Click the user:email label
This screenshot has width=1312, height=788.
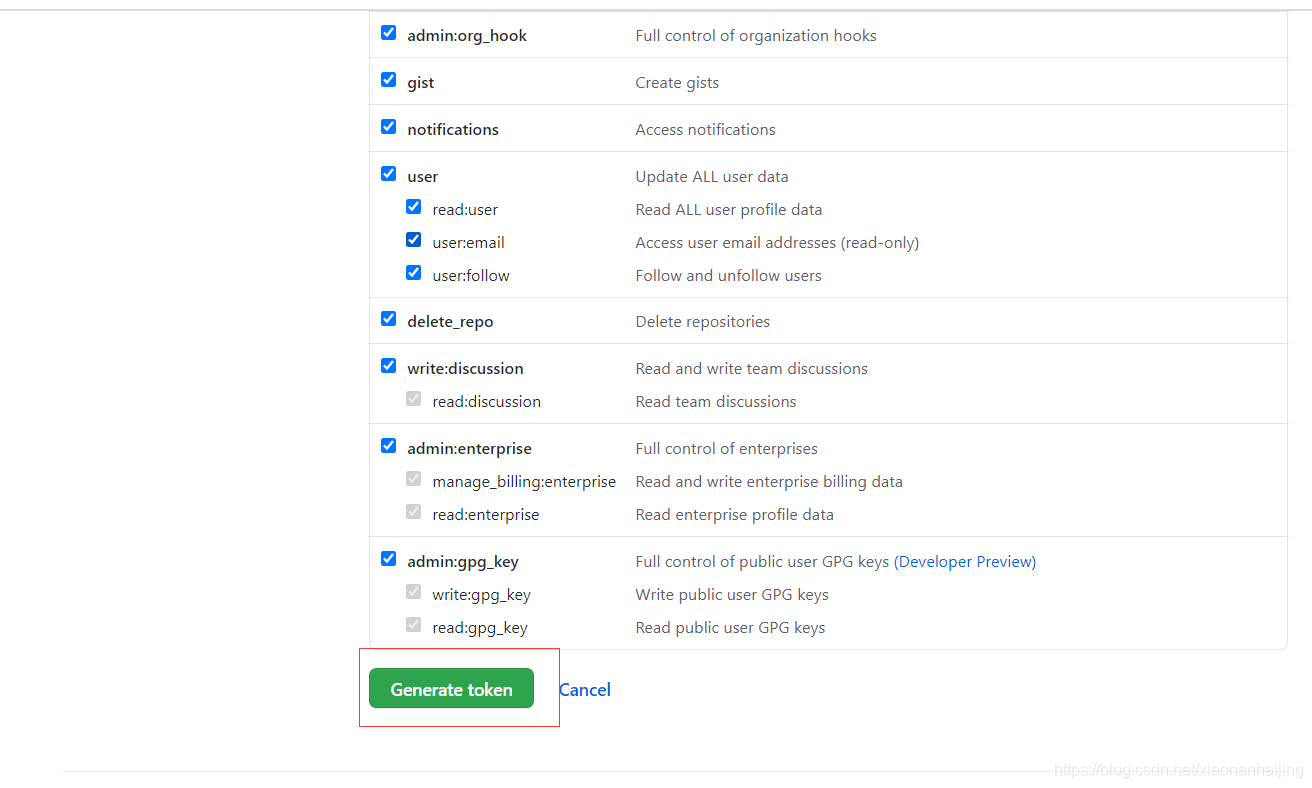[x=468, y=243]
